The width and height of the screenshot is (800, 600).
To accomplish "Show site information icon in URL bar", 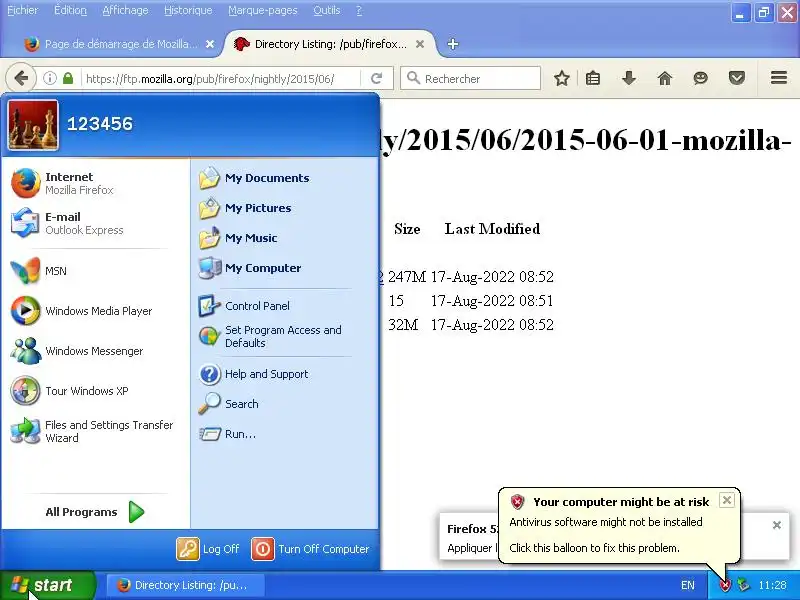I will coord(49,79).
